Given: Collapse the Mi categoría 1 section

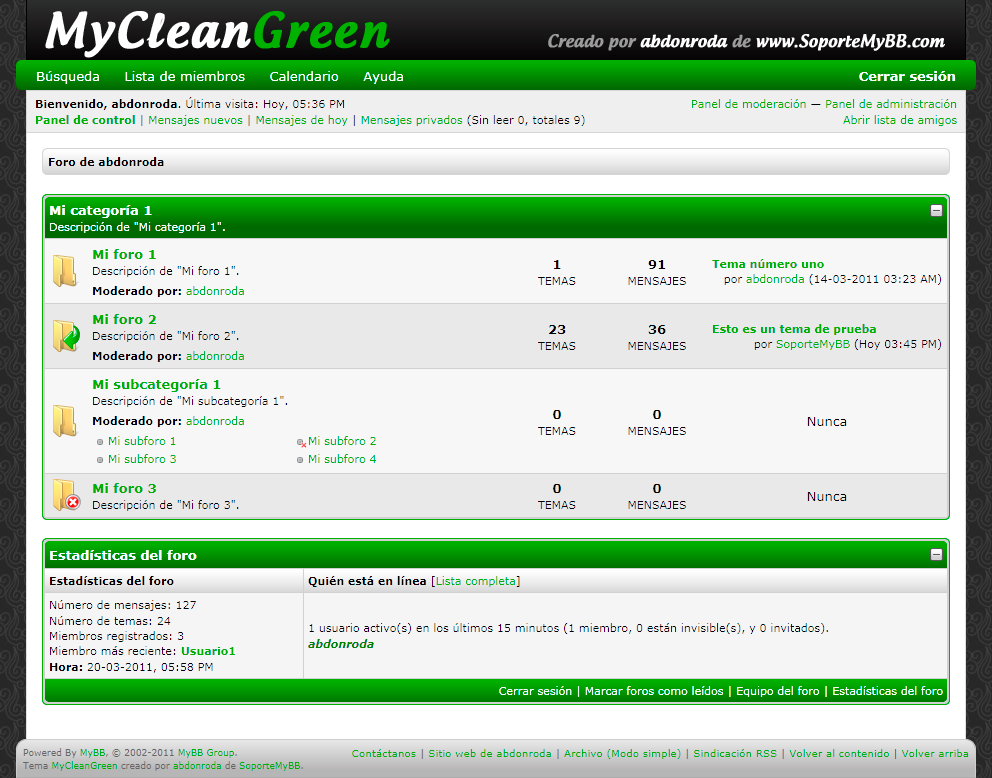Looking at the screenshot, I should 936,211.
